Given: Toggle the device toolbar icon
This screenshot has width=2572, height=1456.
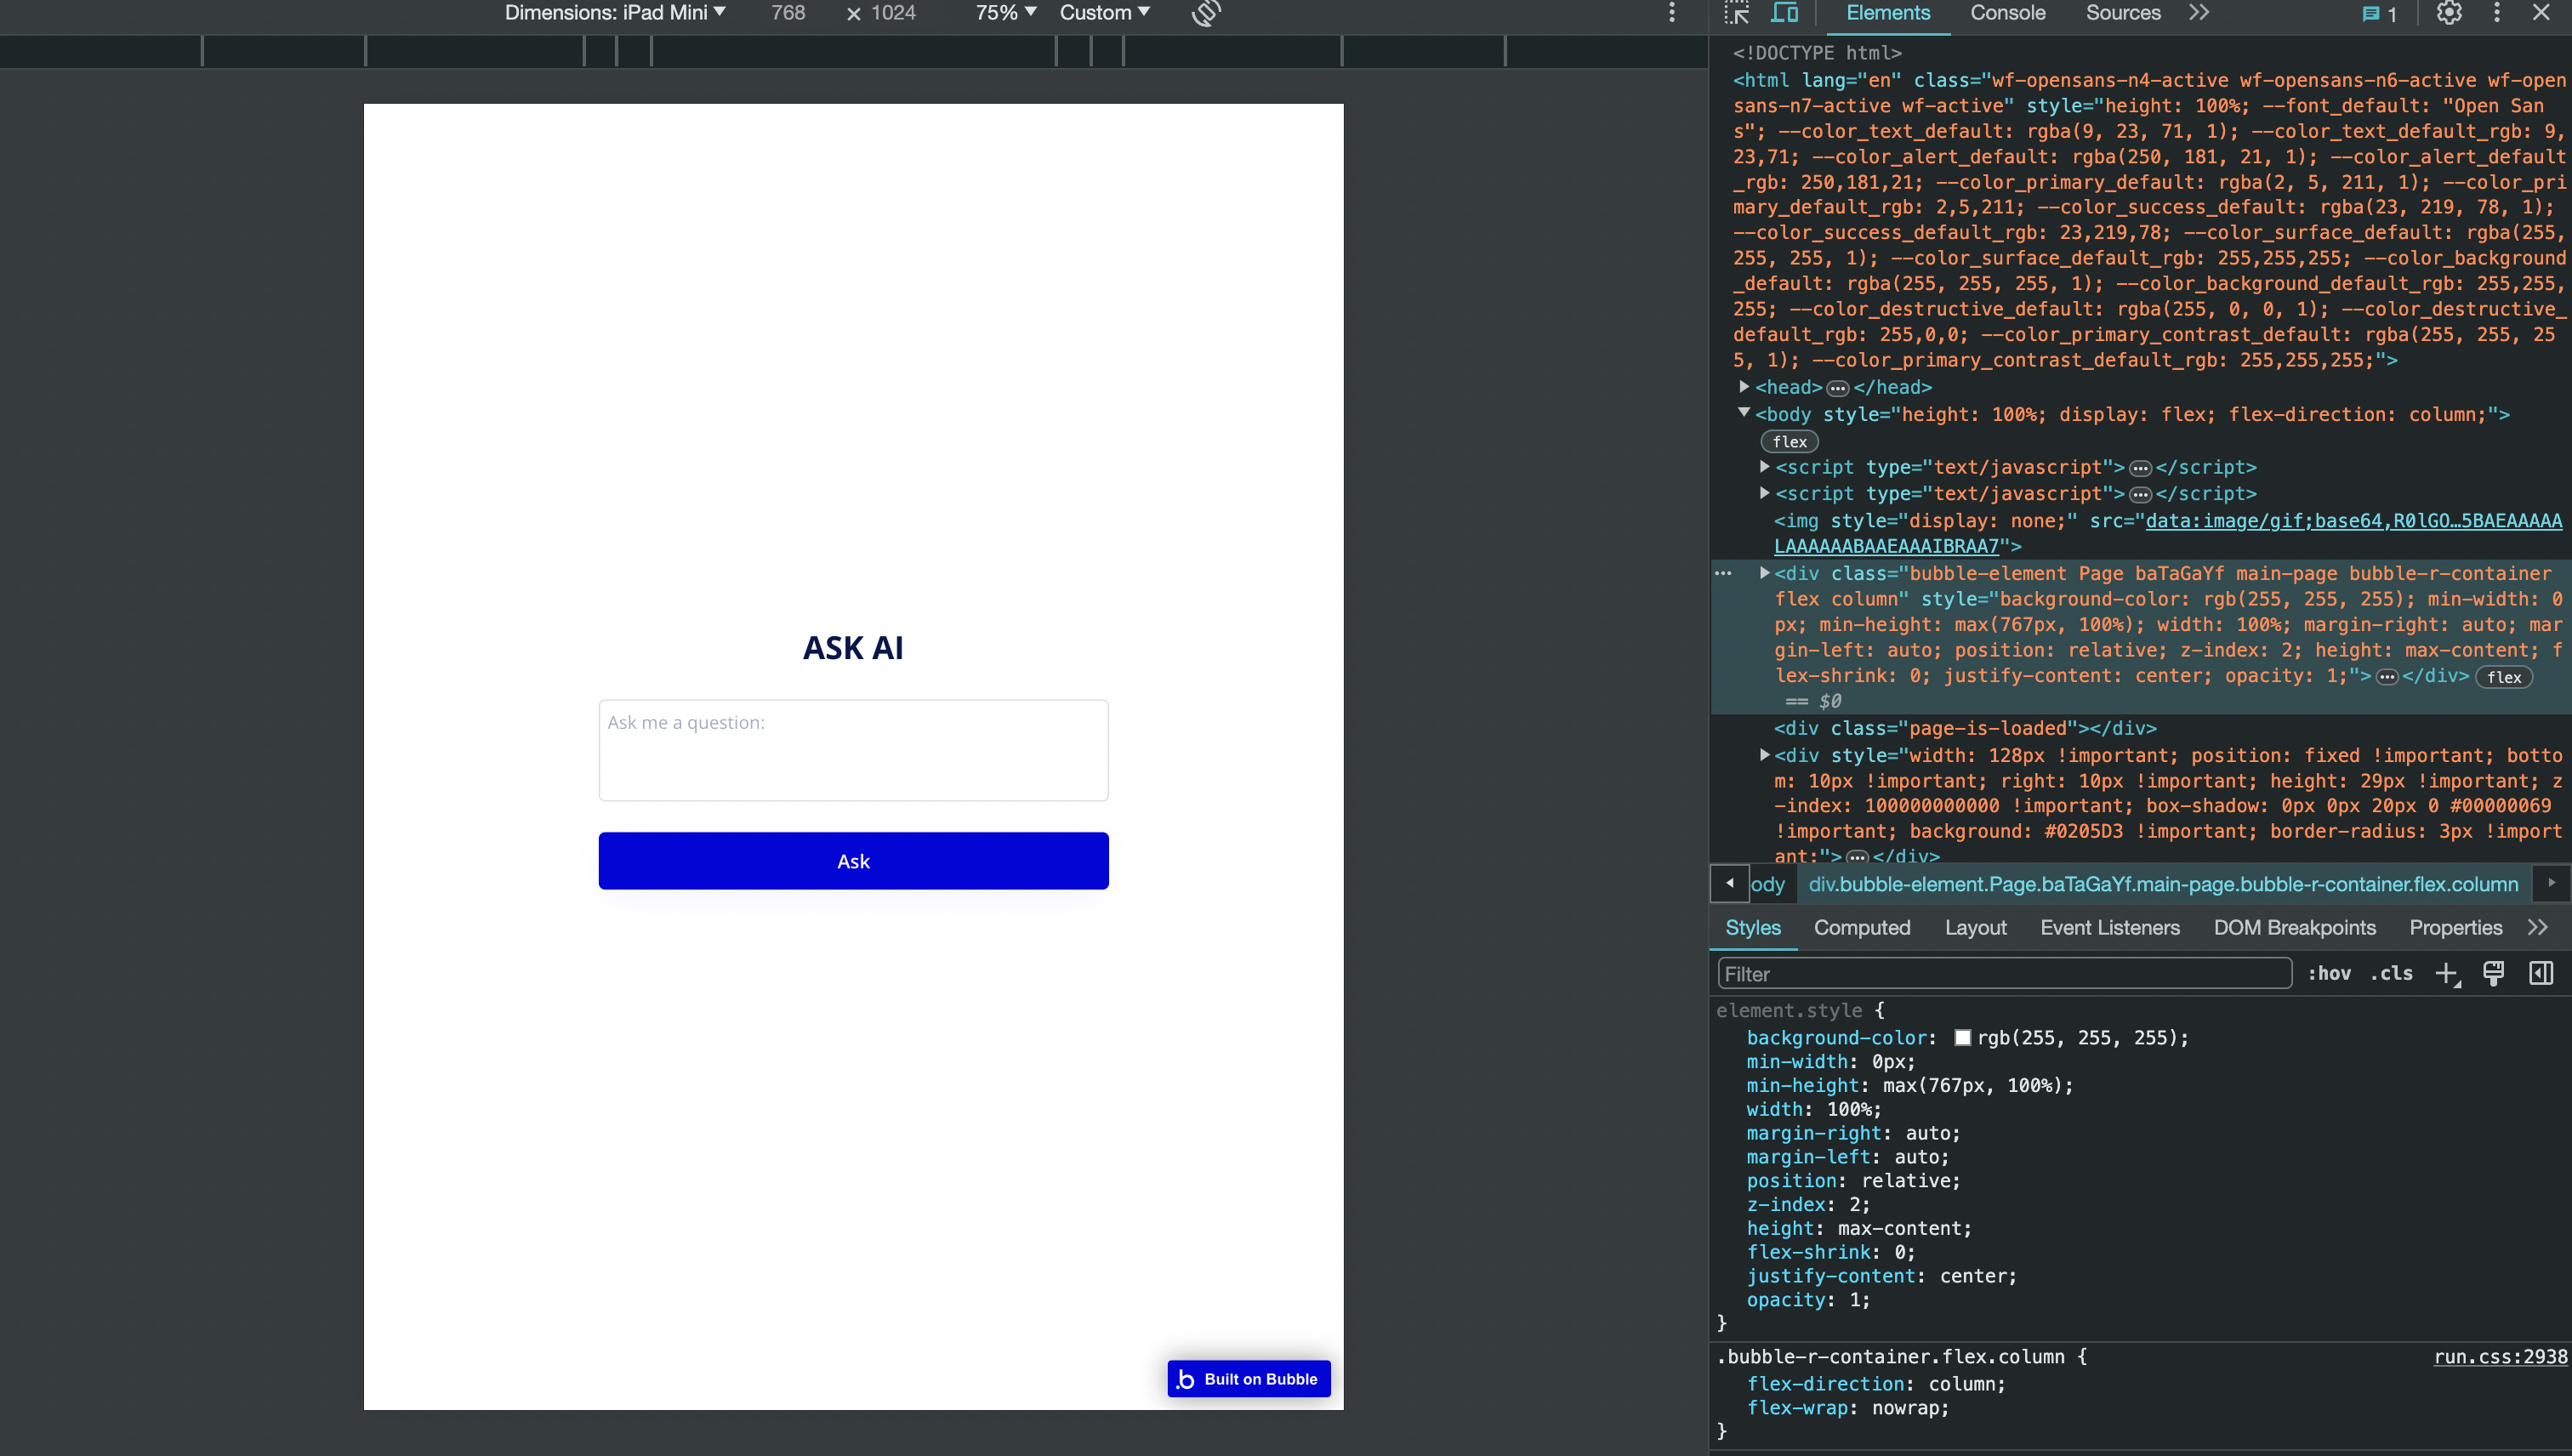Looking at the screenshot, I should pos(1784,13).
